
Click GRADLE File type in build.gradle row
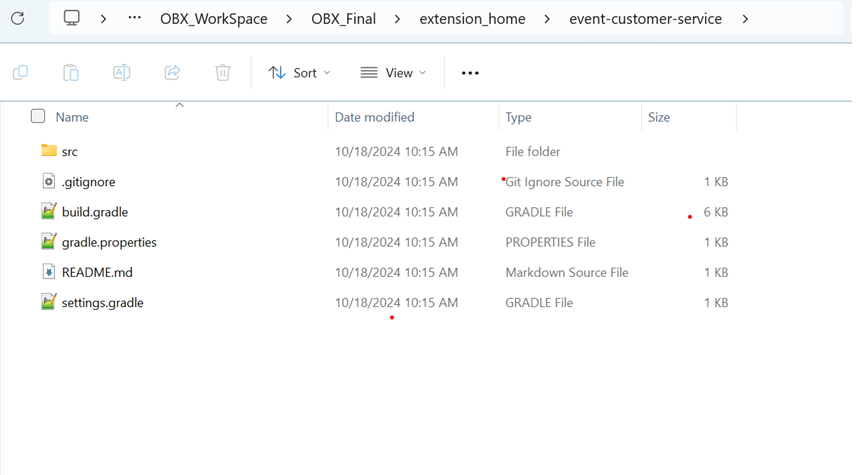(x=539, y=212)
